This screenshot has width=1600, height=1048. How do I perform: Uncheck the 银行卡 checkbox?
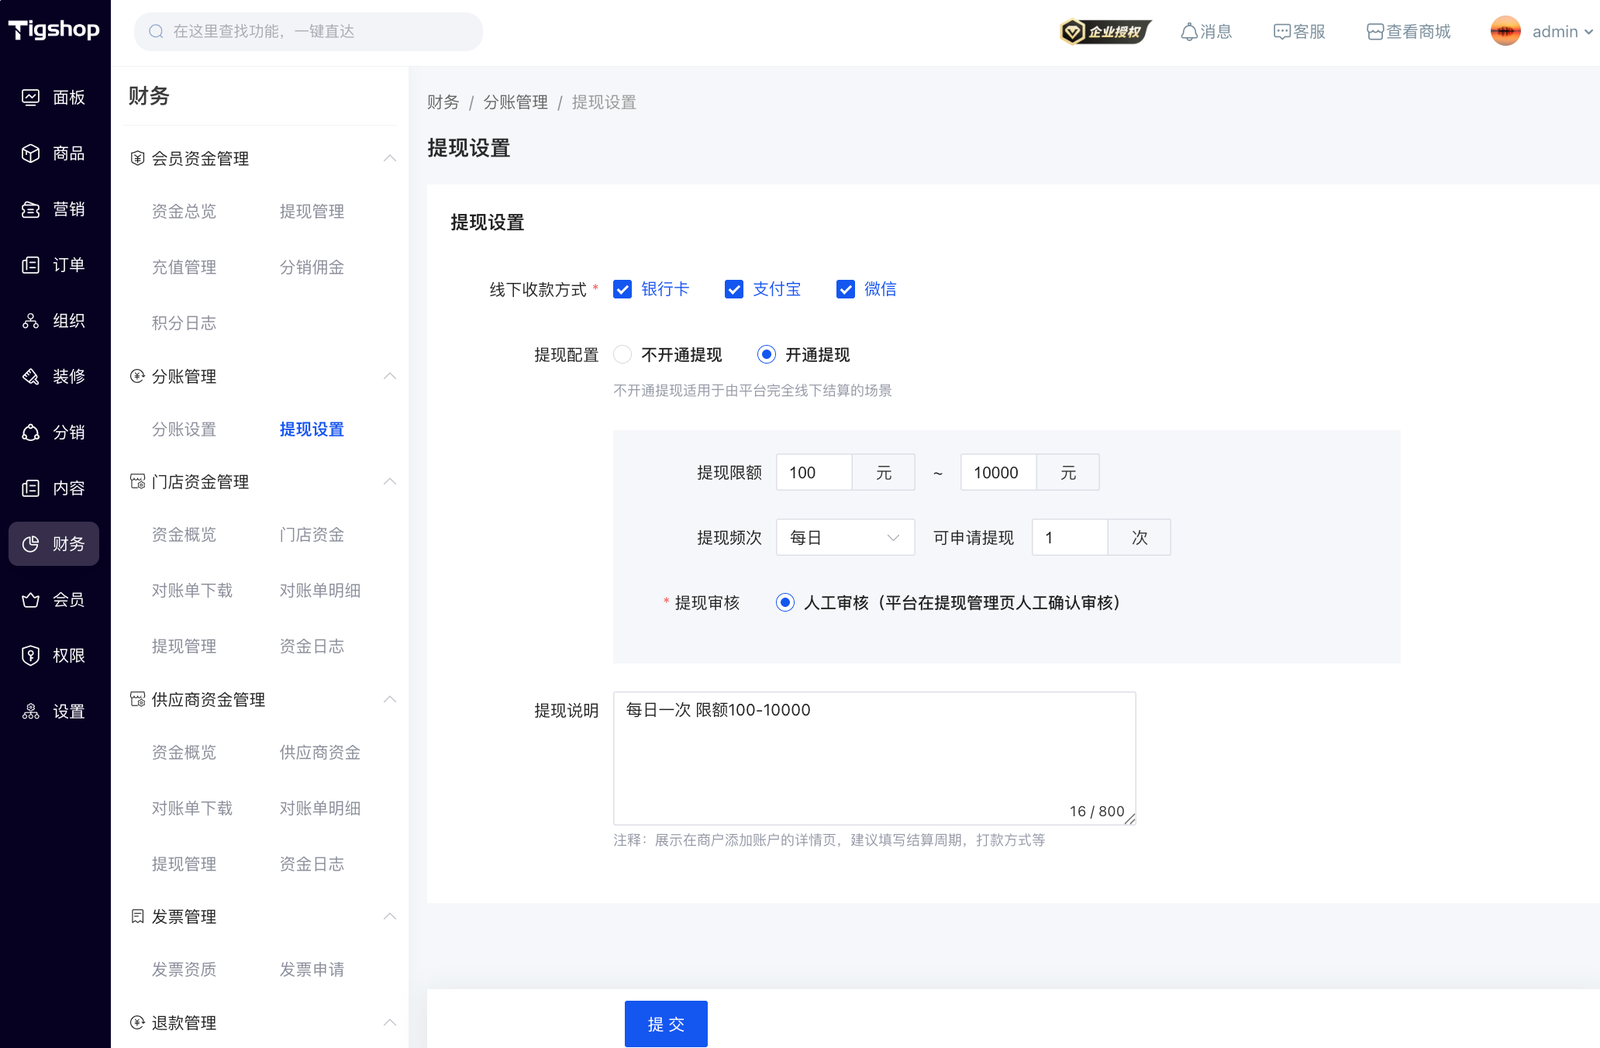click(x=623, y=289)
